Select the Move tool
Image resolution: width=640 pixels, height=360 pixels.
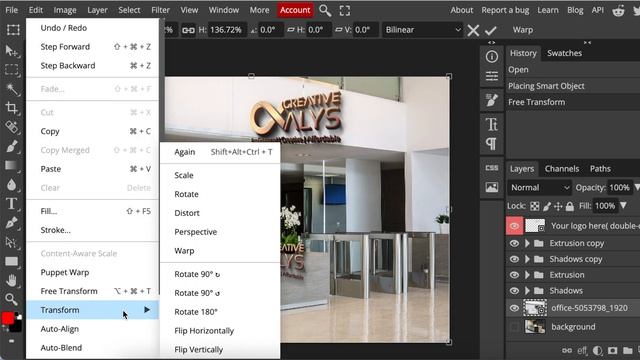coord(11,51)
